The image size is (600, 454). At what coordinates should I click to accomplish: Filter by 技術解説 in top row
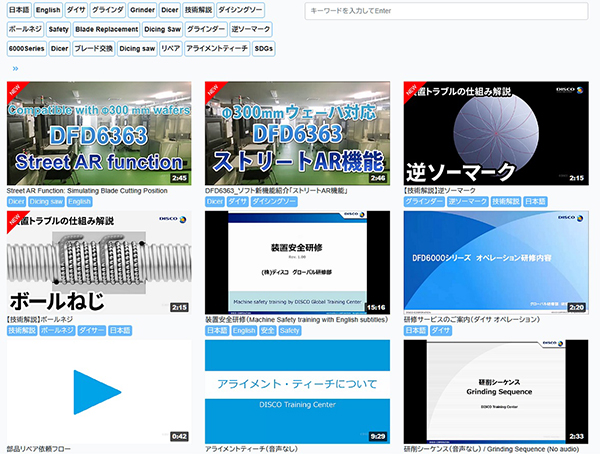click(x=198, y=10)
